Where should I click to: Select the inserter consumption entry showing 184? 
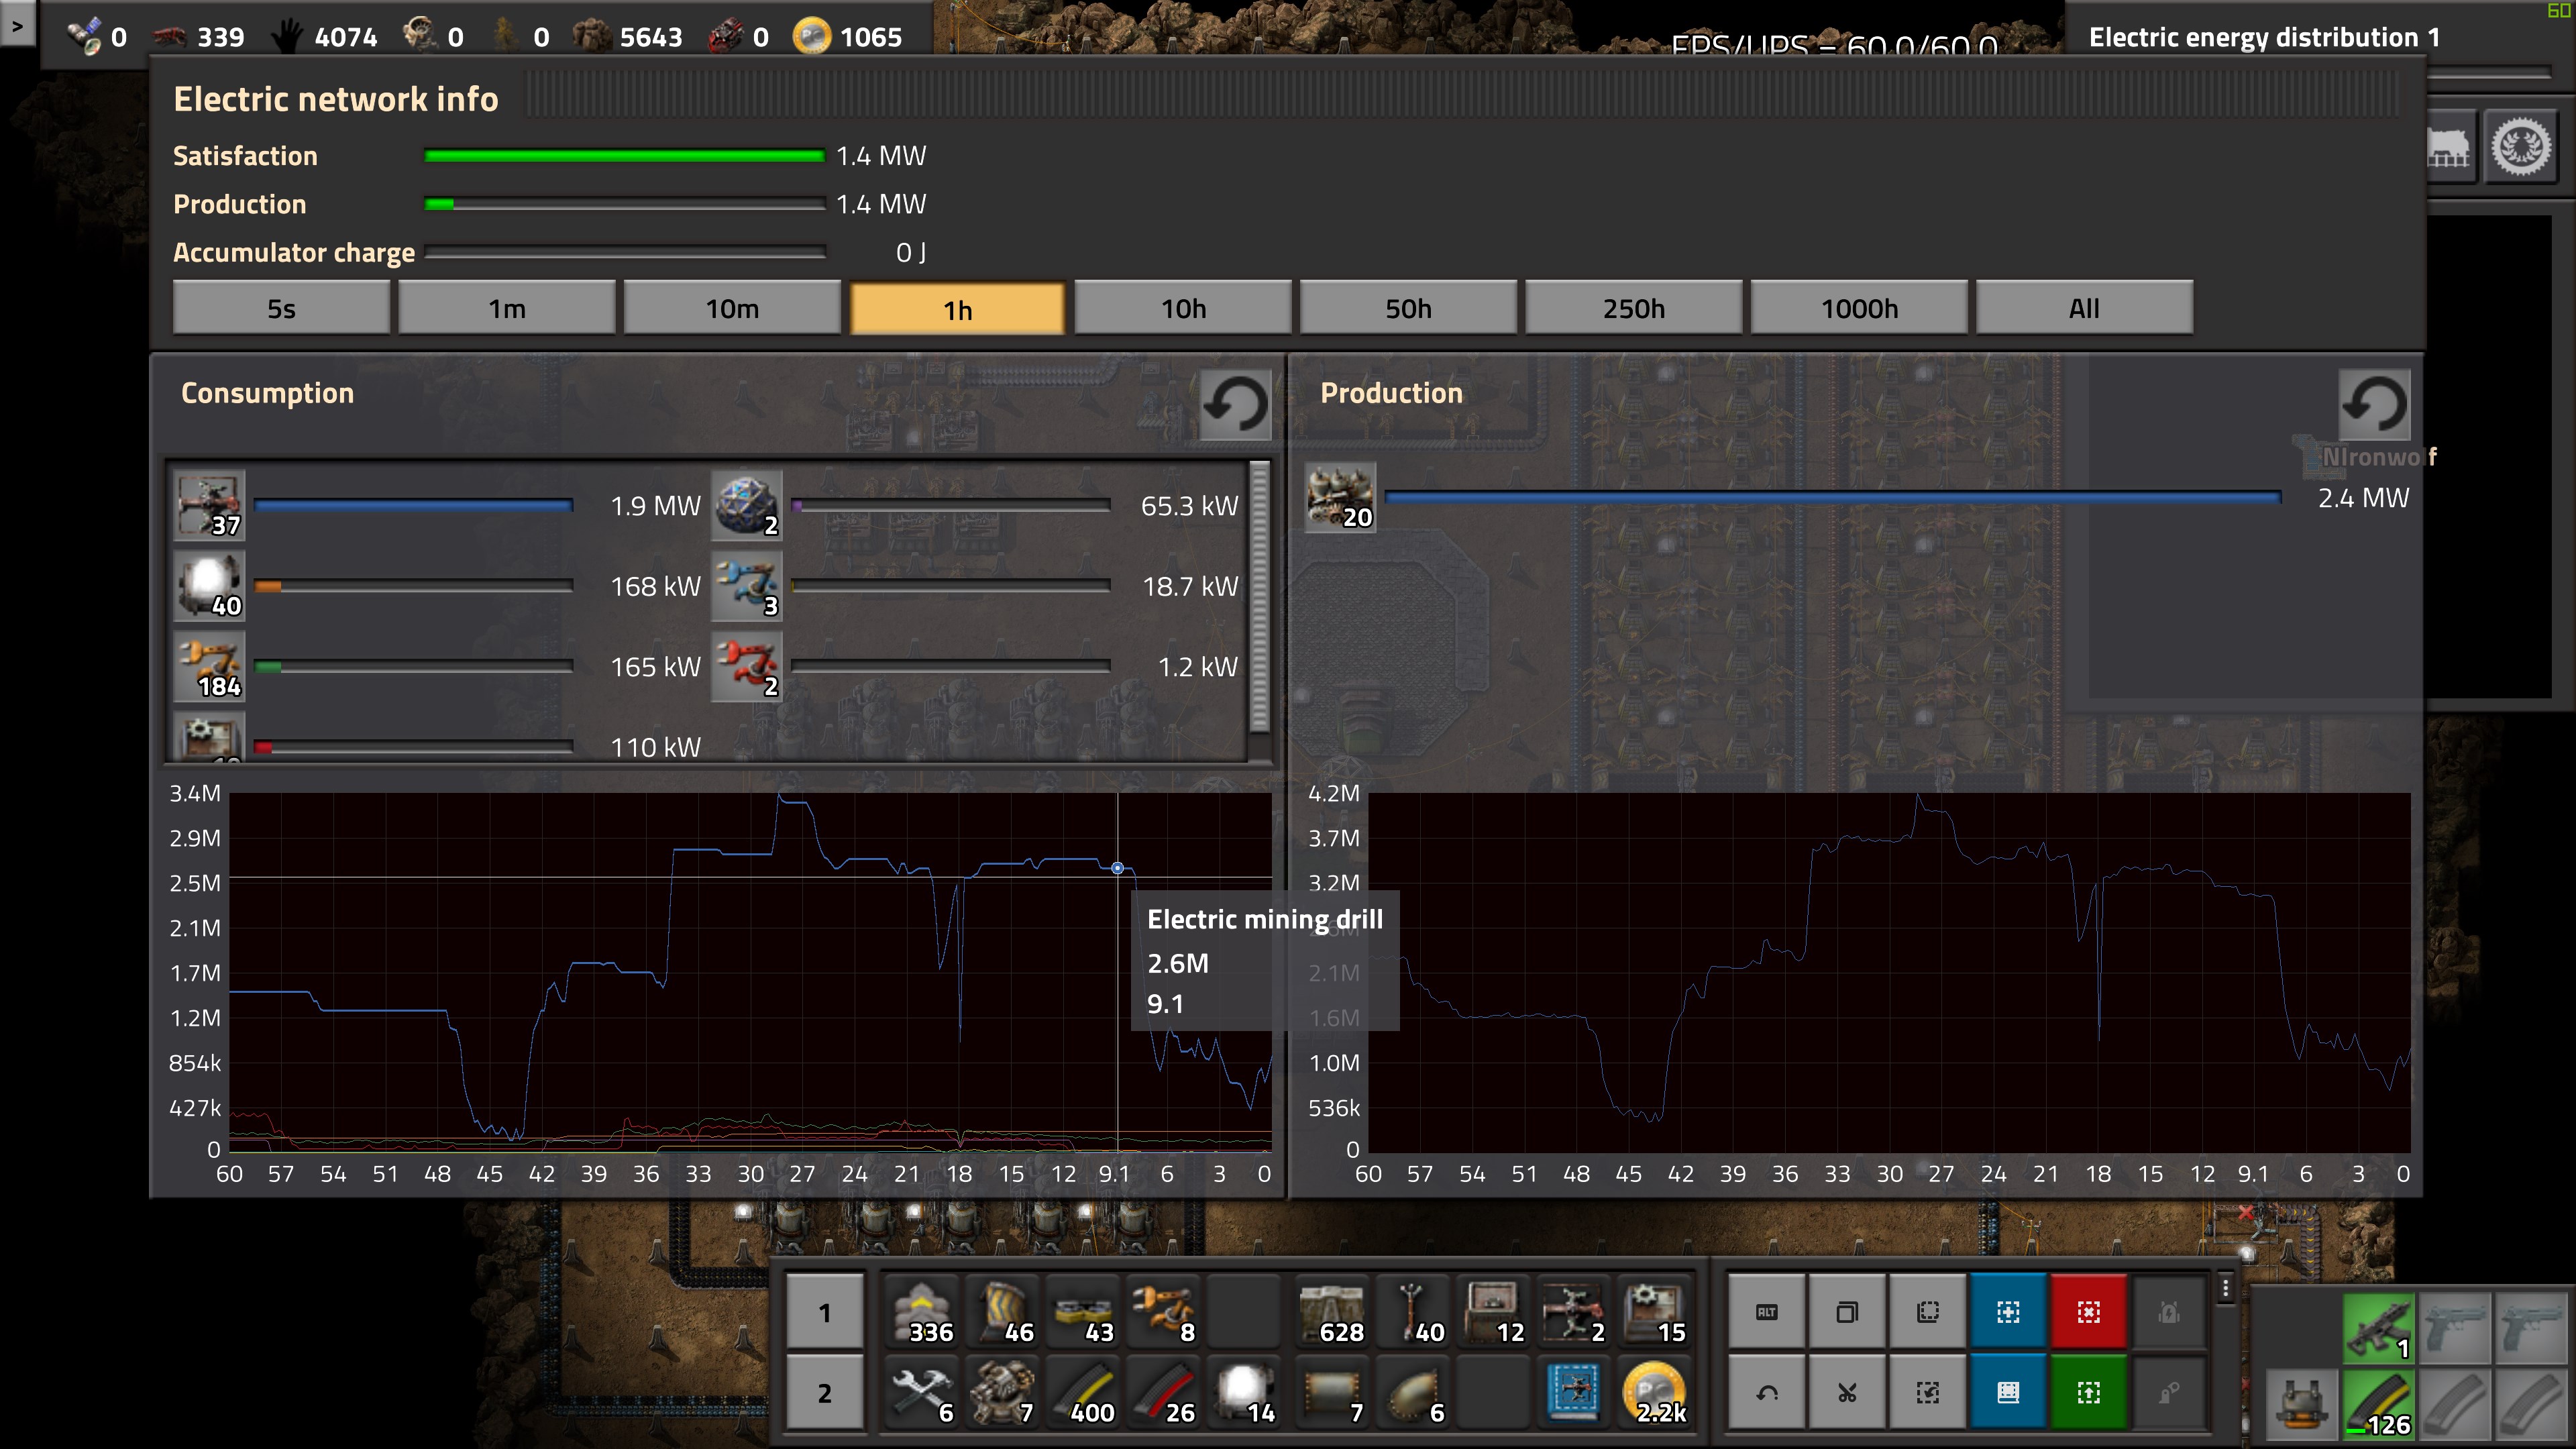209,667
